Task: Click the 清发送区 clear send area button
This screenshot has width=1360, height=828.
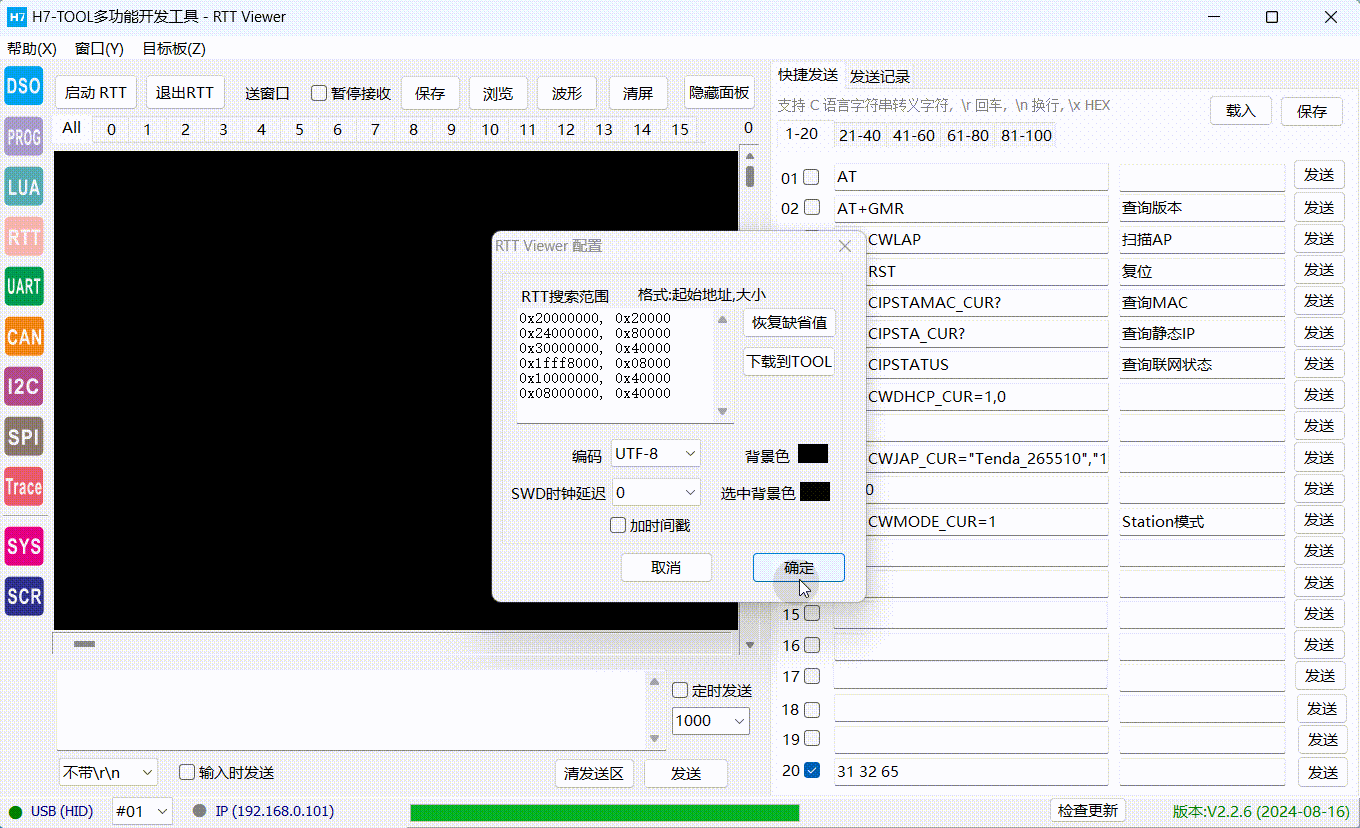Action: (594, 774)
